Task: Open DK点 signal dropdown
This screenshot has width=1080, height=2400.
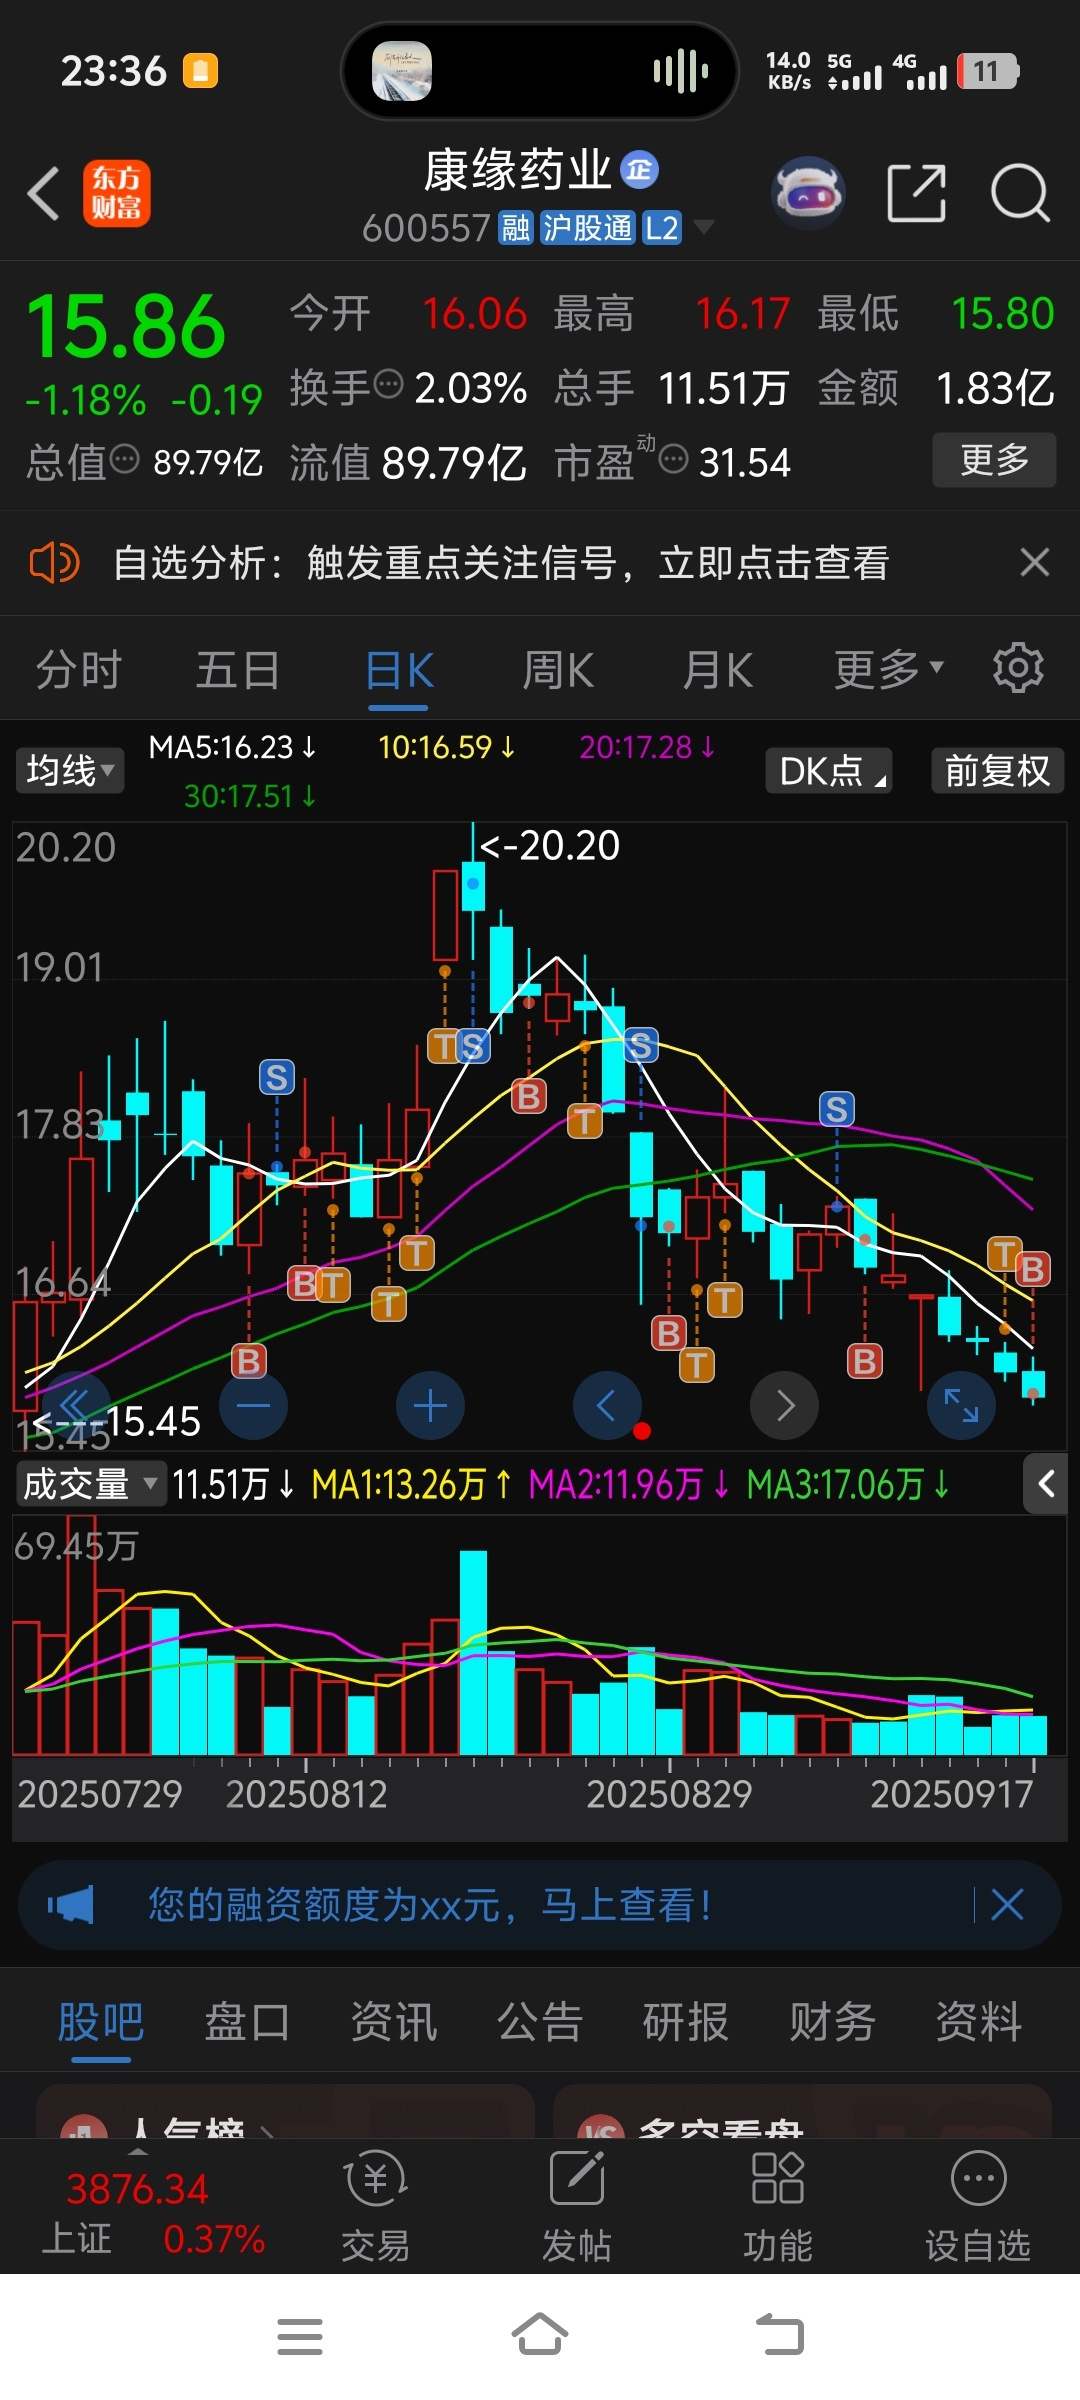Action: (829, 771)
